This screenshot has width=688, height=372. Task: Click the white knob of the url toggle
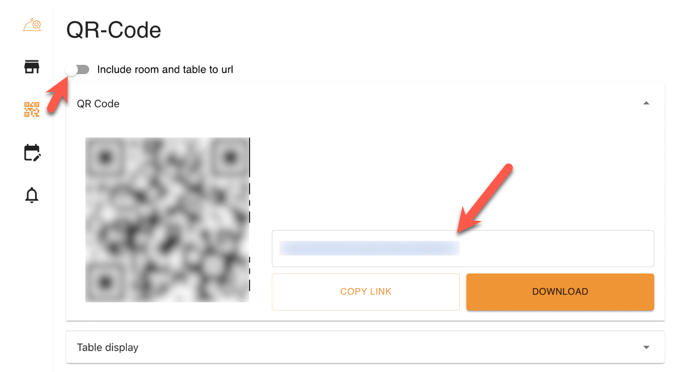[x=71, y=69]
